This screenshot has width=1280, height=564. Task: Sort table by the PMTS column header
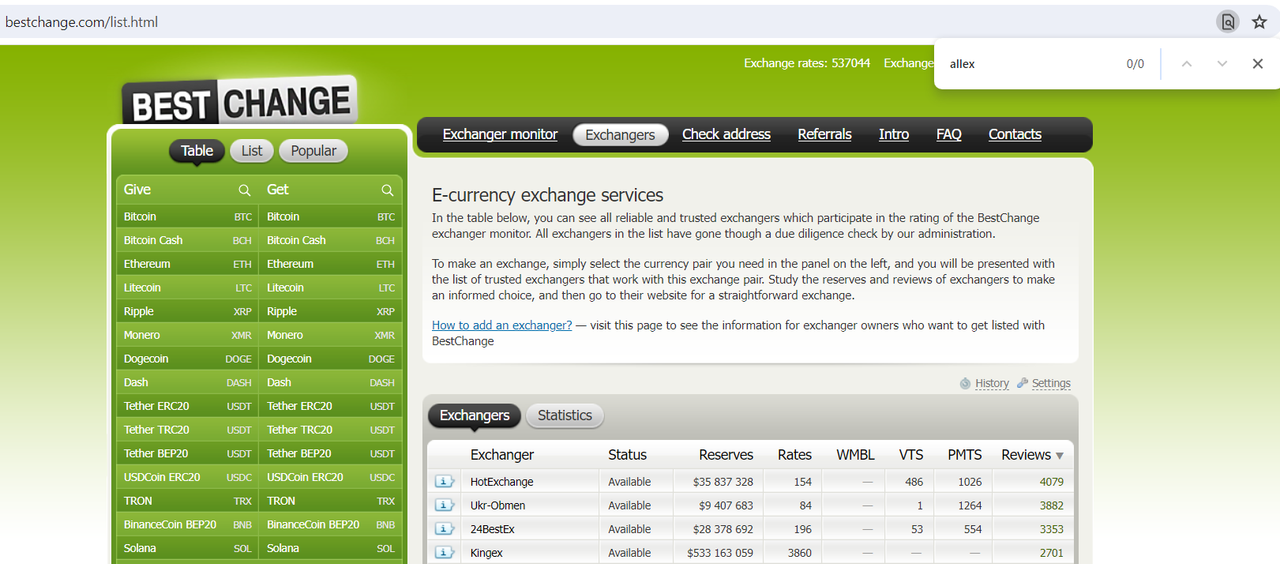click(965, 455)
